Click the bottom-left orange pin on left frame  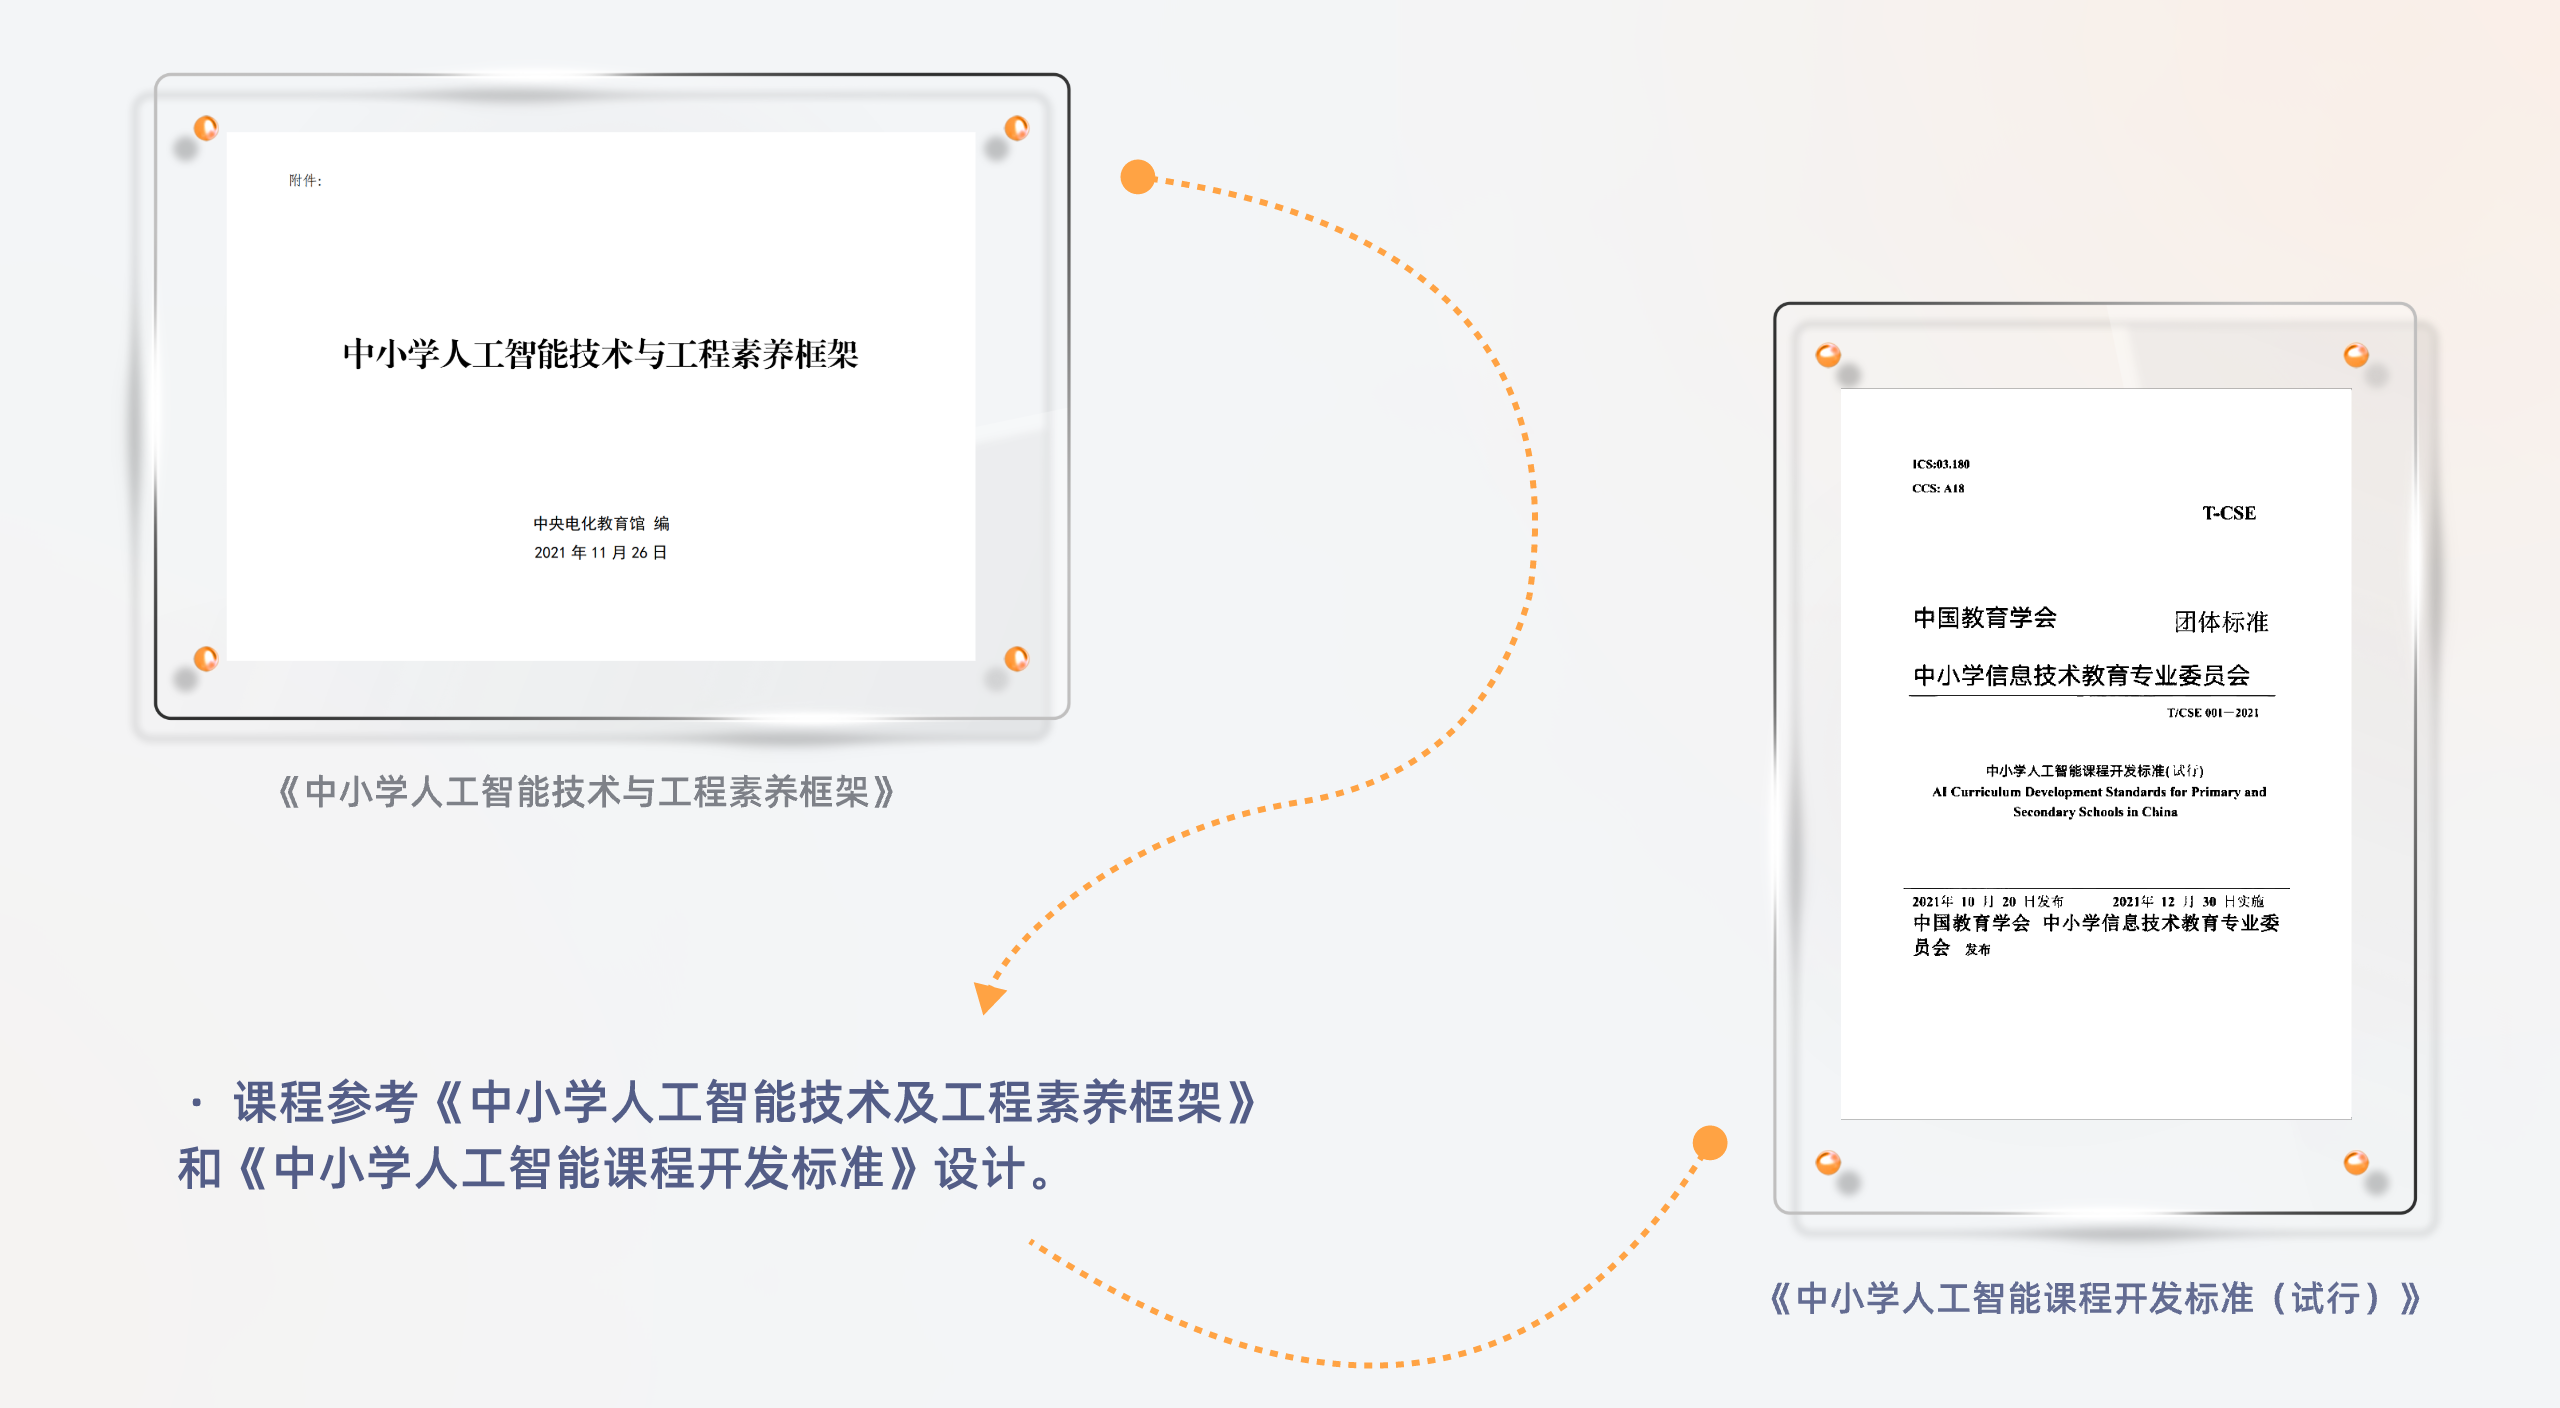pos(206,658)
